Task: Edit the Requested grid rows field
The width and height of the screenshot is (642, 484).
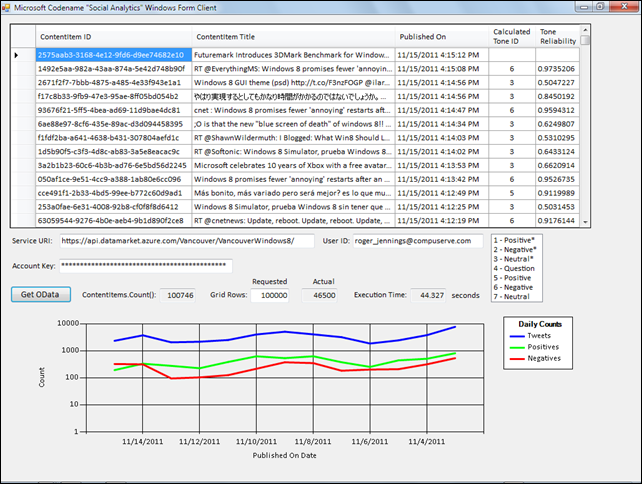Action: point(269,295)
